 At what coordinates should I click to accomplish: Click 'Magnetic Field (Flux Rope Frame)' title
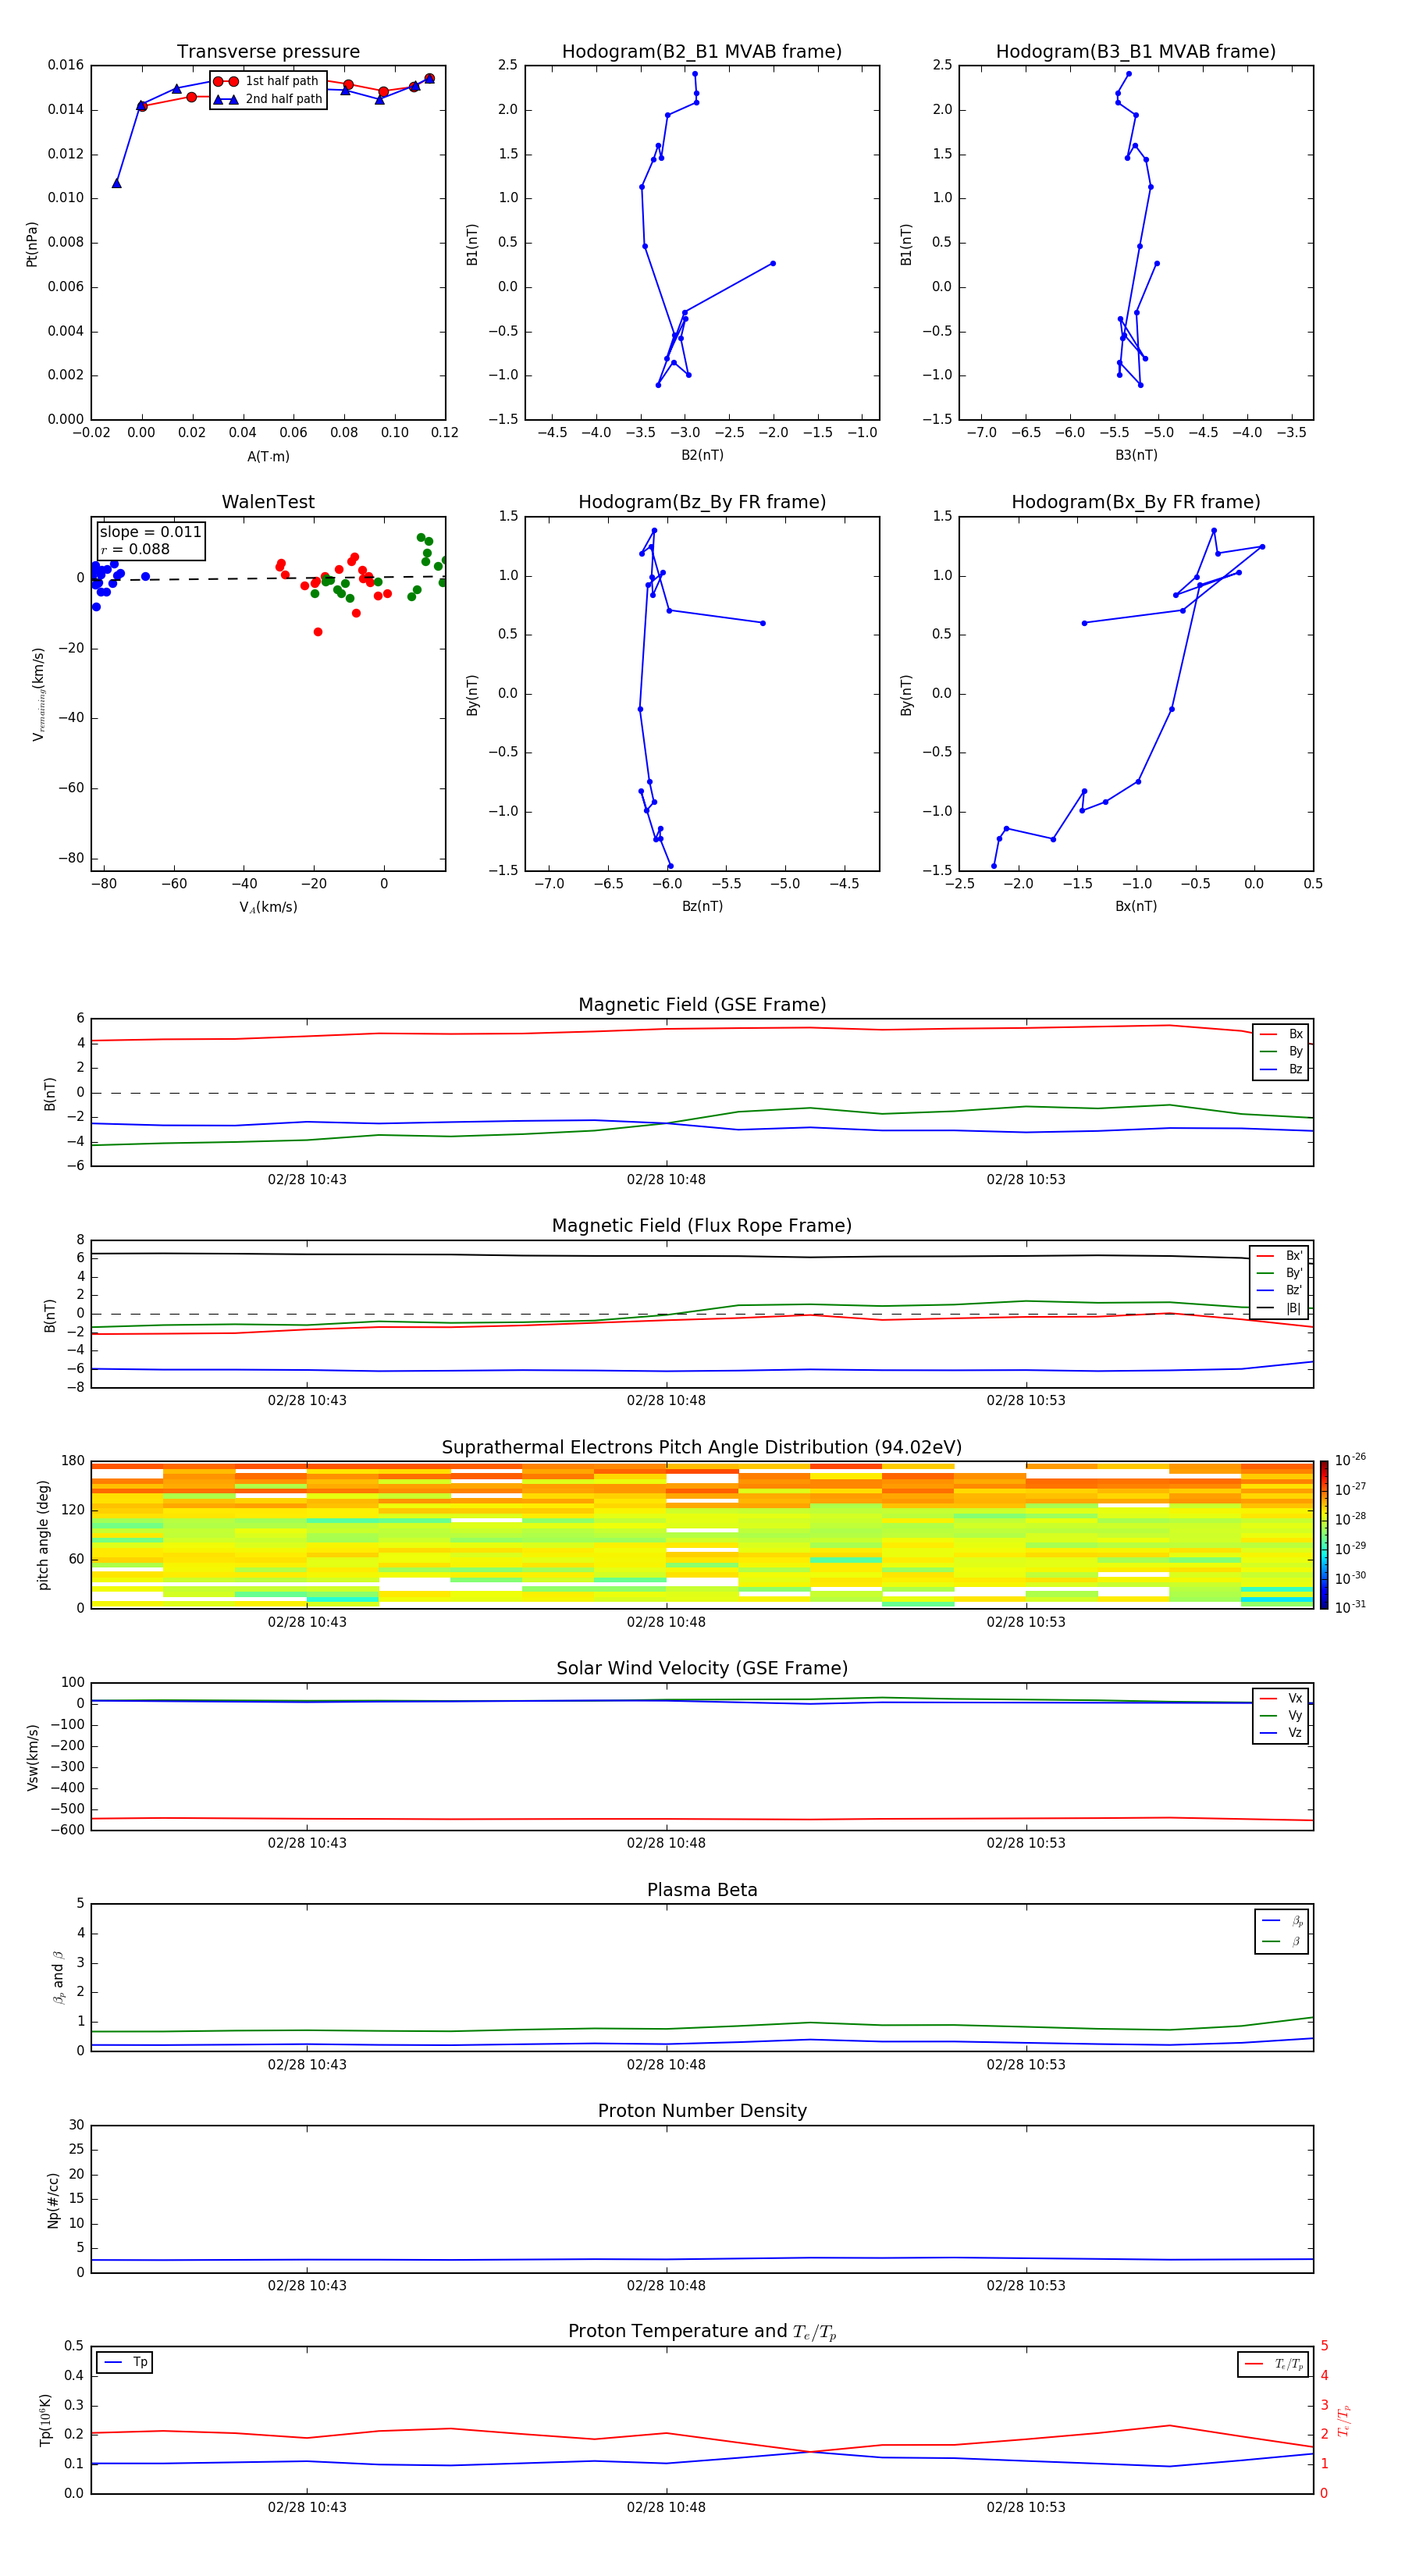(702, 1226)
